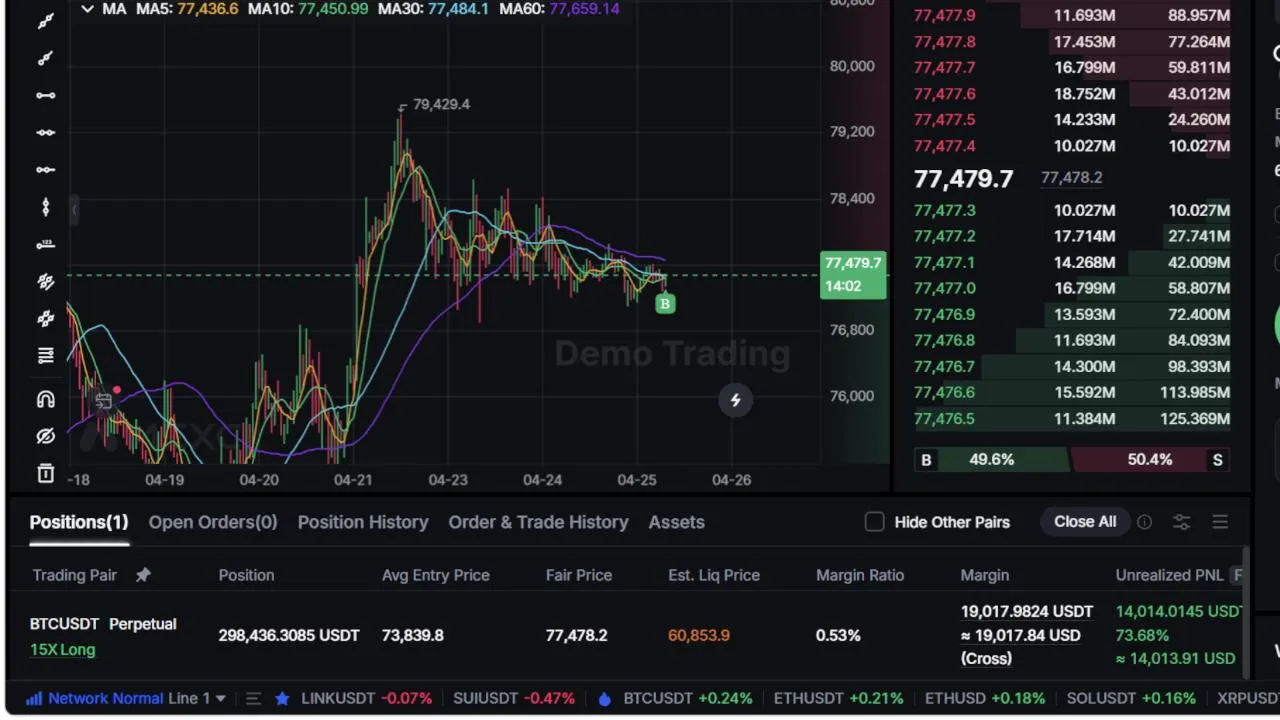
Task: Click the hot droplet icon before BTCUSDT ticker
Action: 604,698
